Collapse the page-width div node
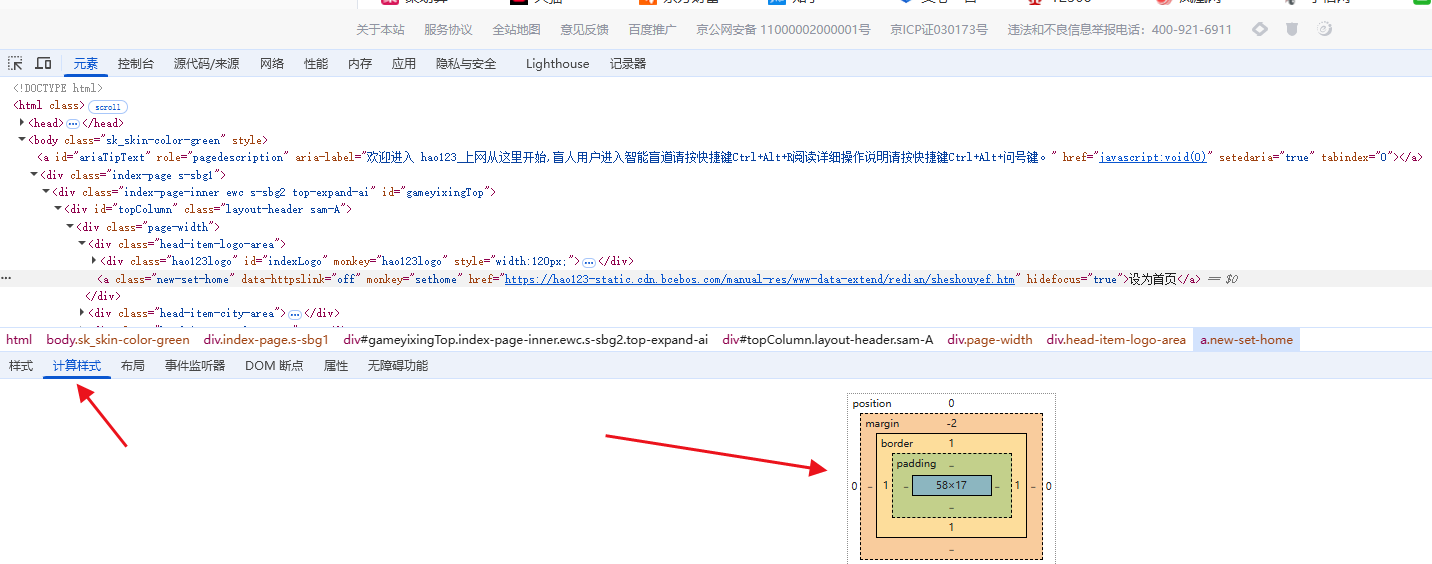Viewport: 1432px width, 564px height. pyautogui.click(x=70, y=226)
